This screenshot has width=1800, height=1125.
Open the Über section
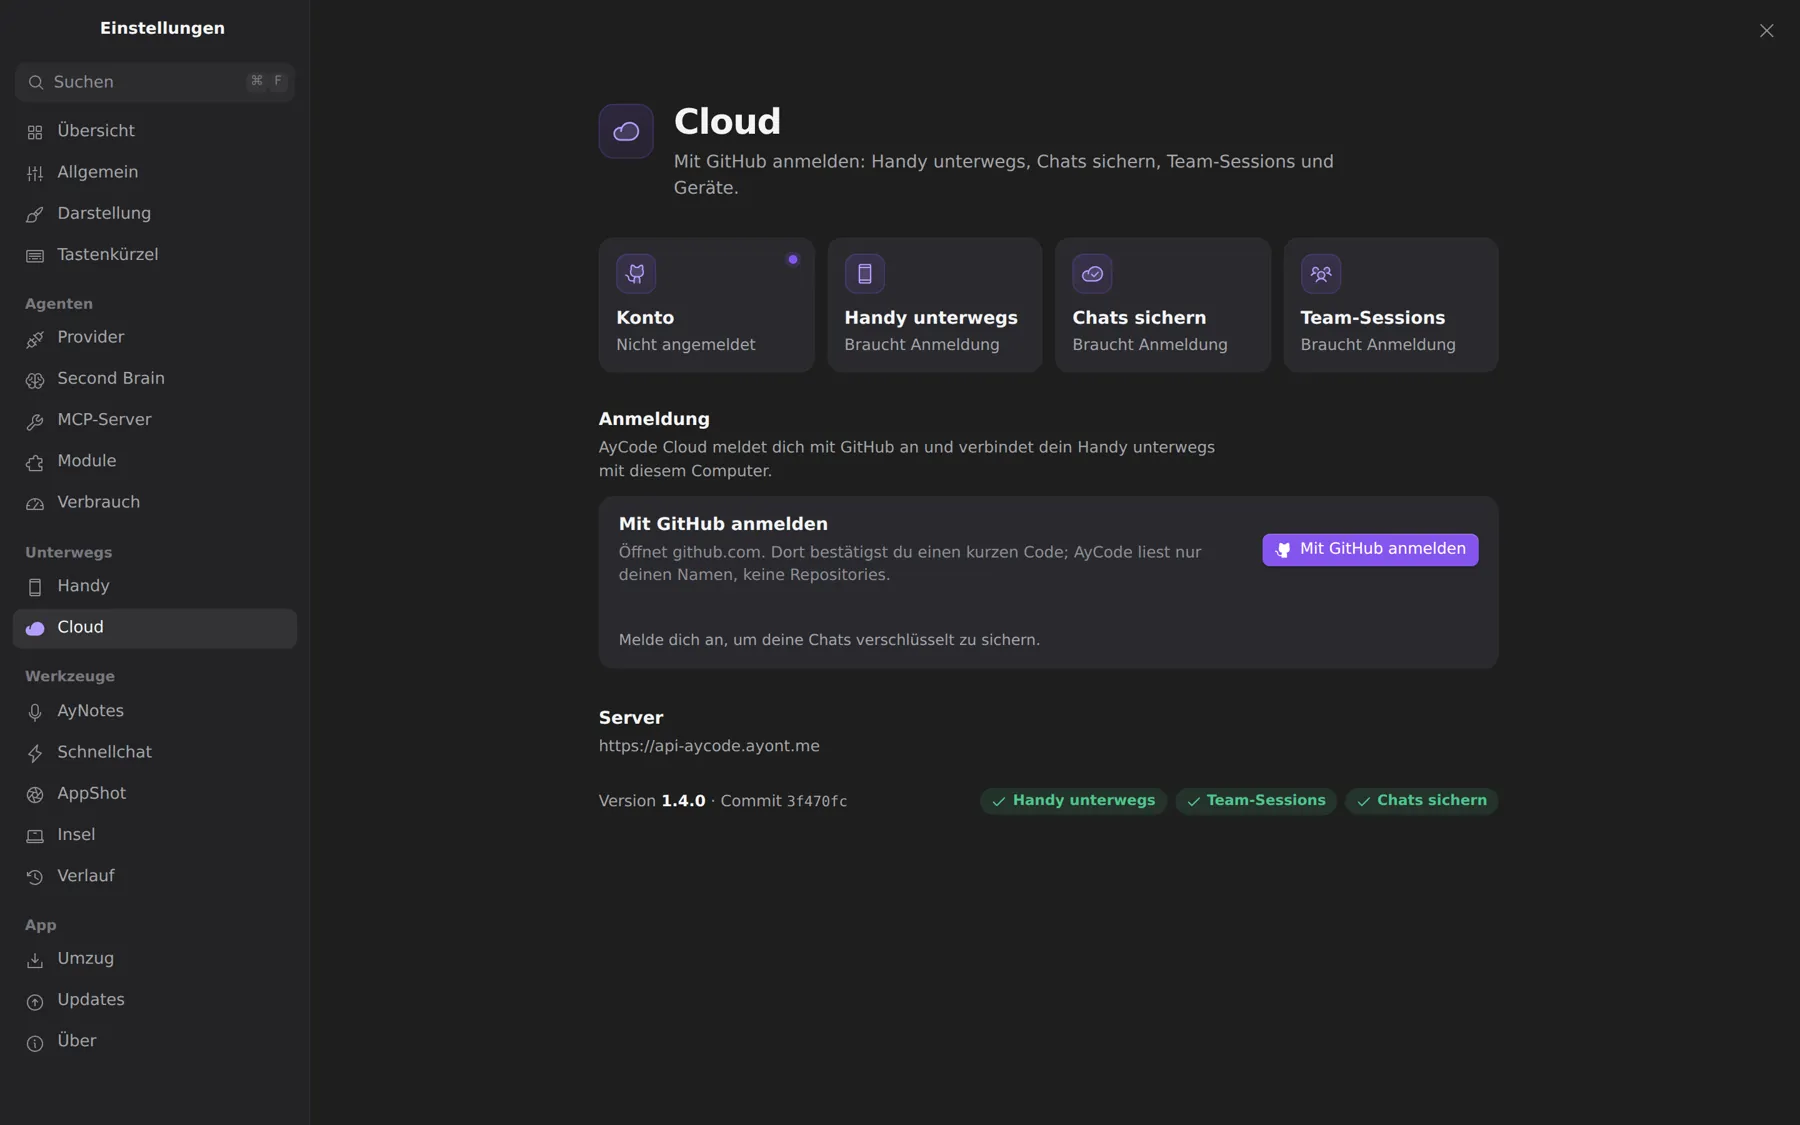tap(154, 1041)
